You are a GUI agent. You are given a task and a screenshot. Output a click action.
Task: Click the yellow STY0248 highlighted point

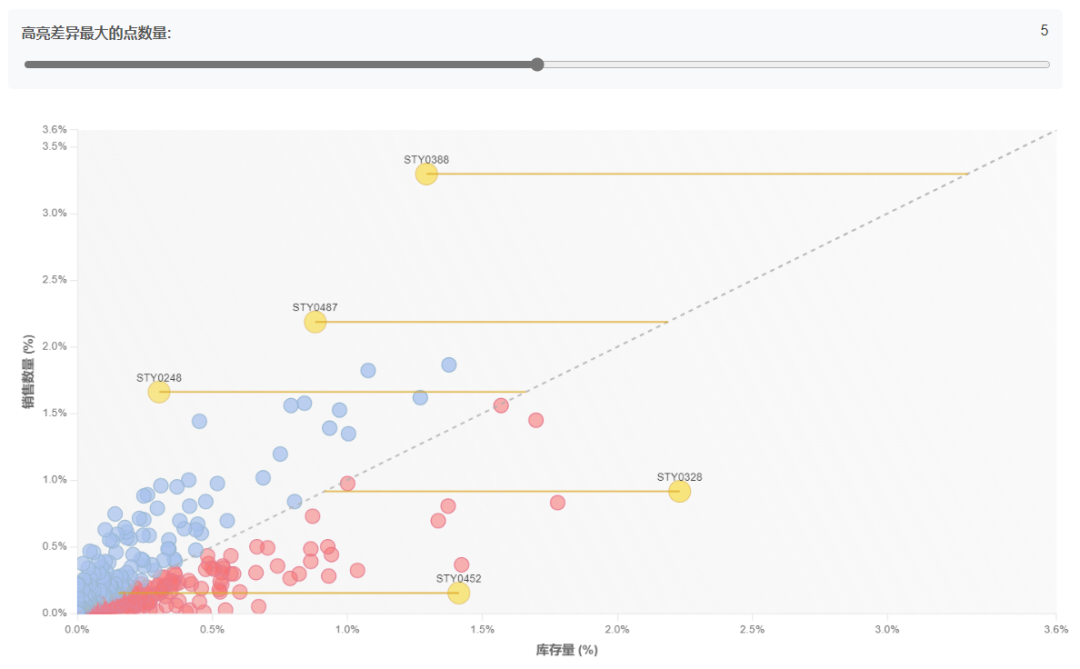[159, 392]
